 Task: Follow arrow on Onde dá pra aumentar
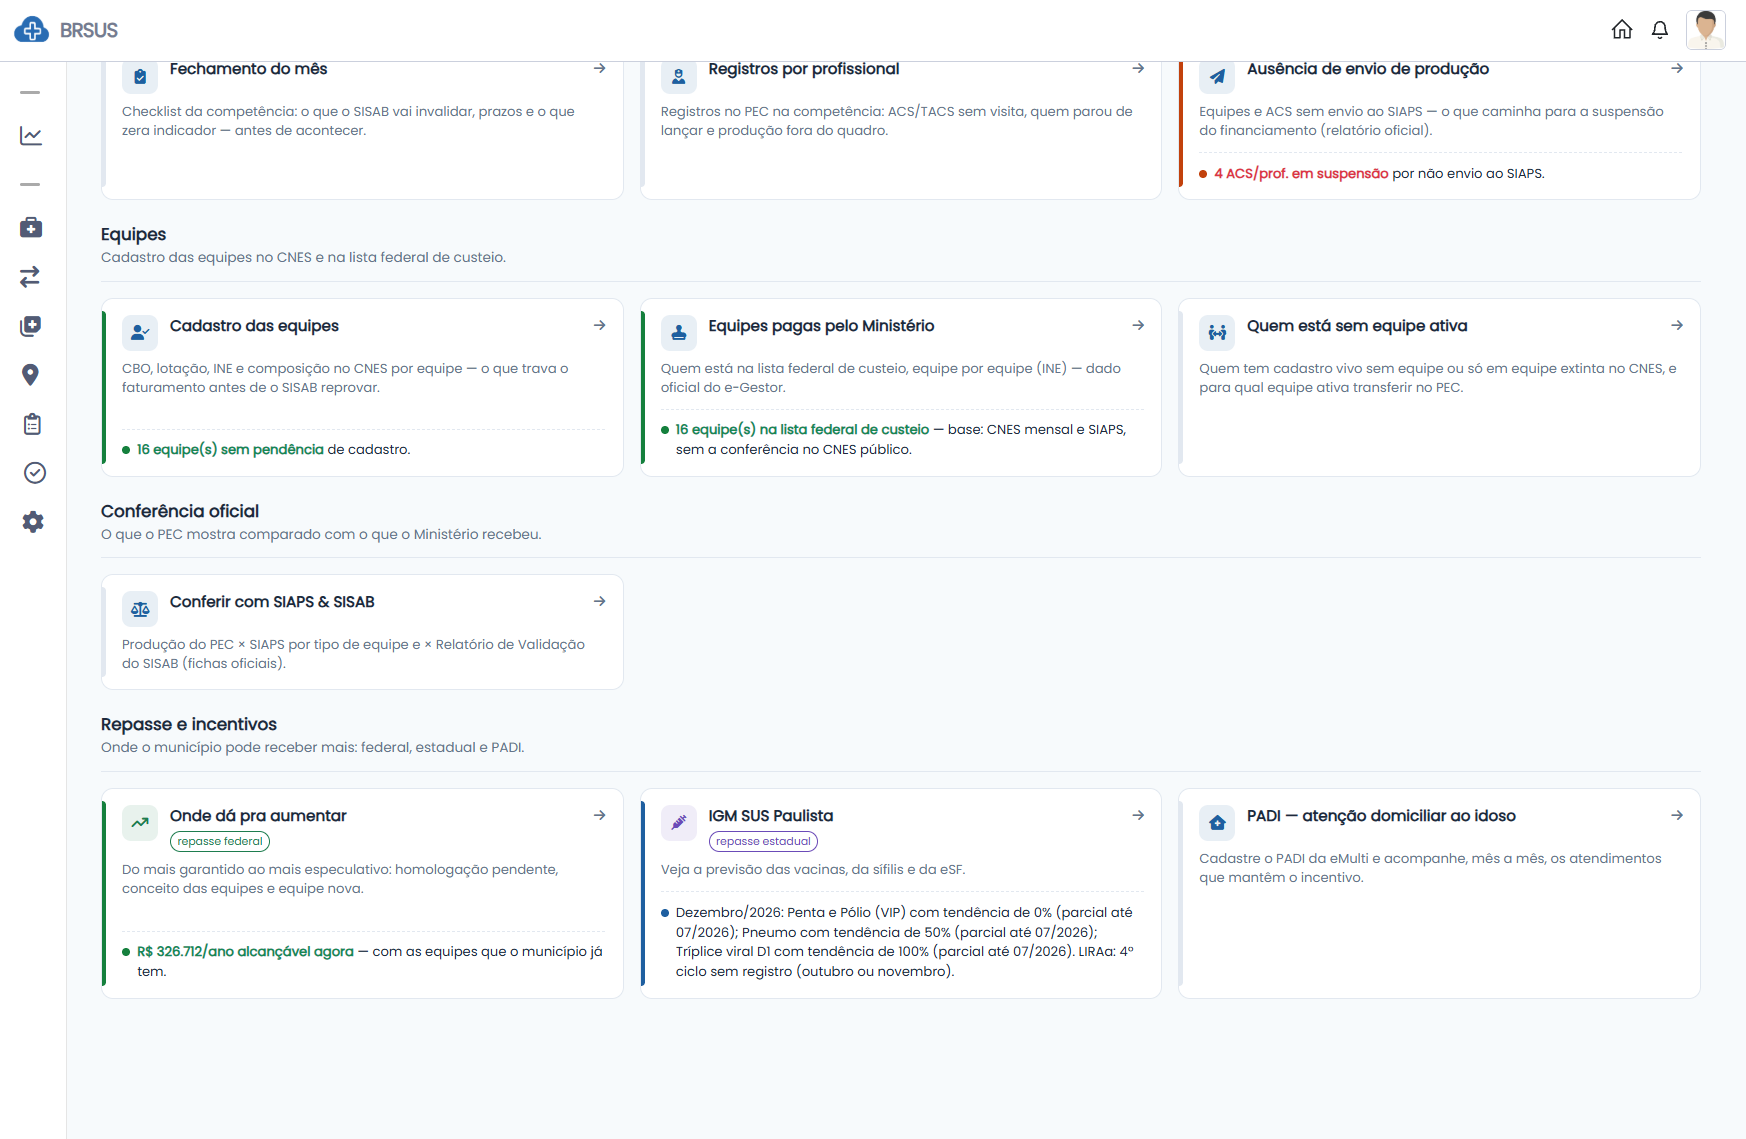(x=600, y=815)
